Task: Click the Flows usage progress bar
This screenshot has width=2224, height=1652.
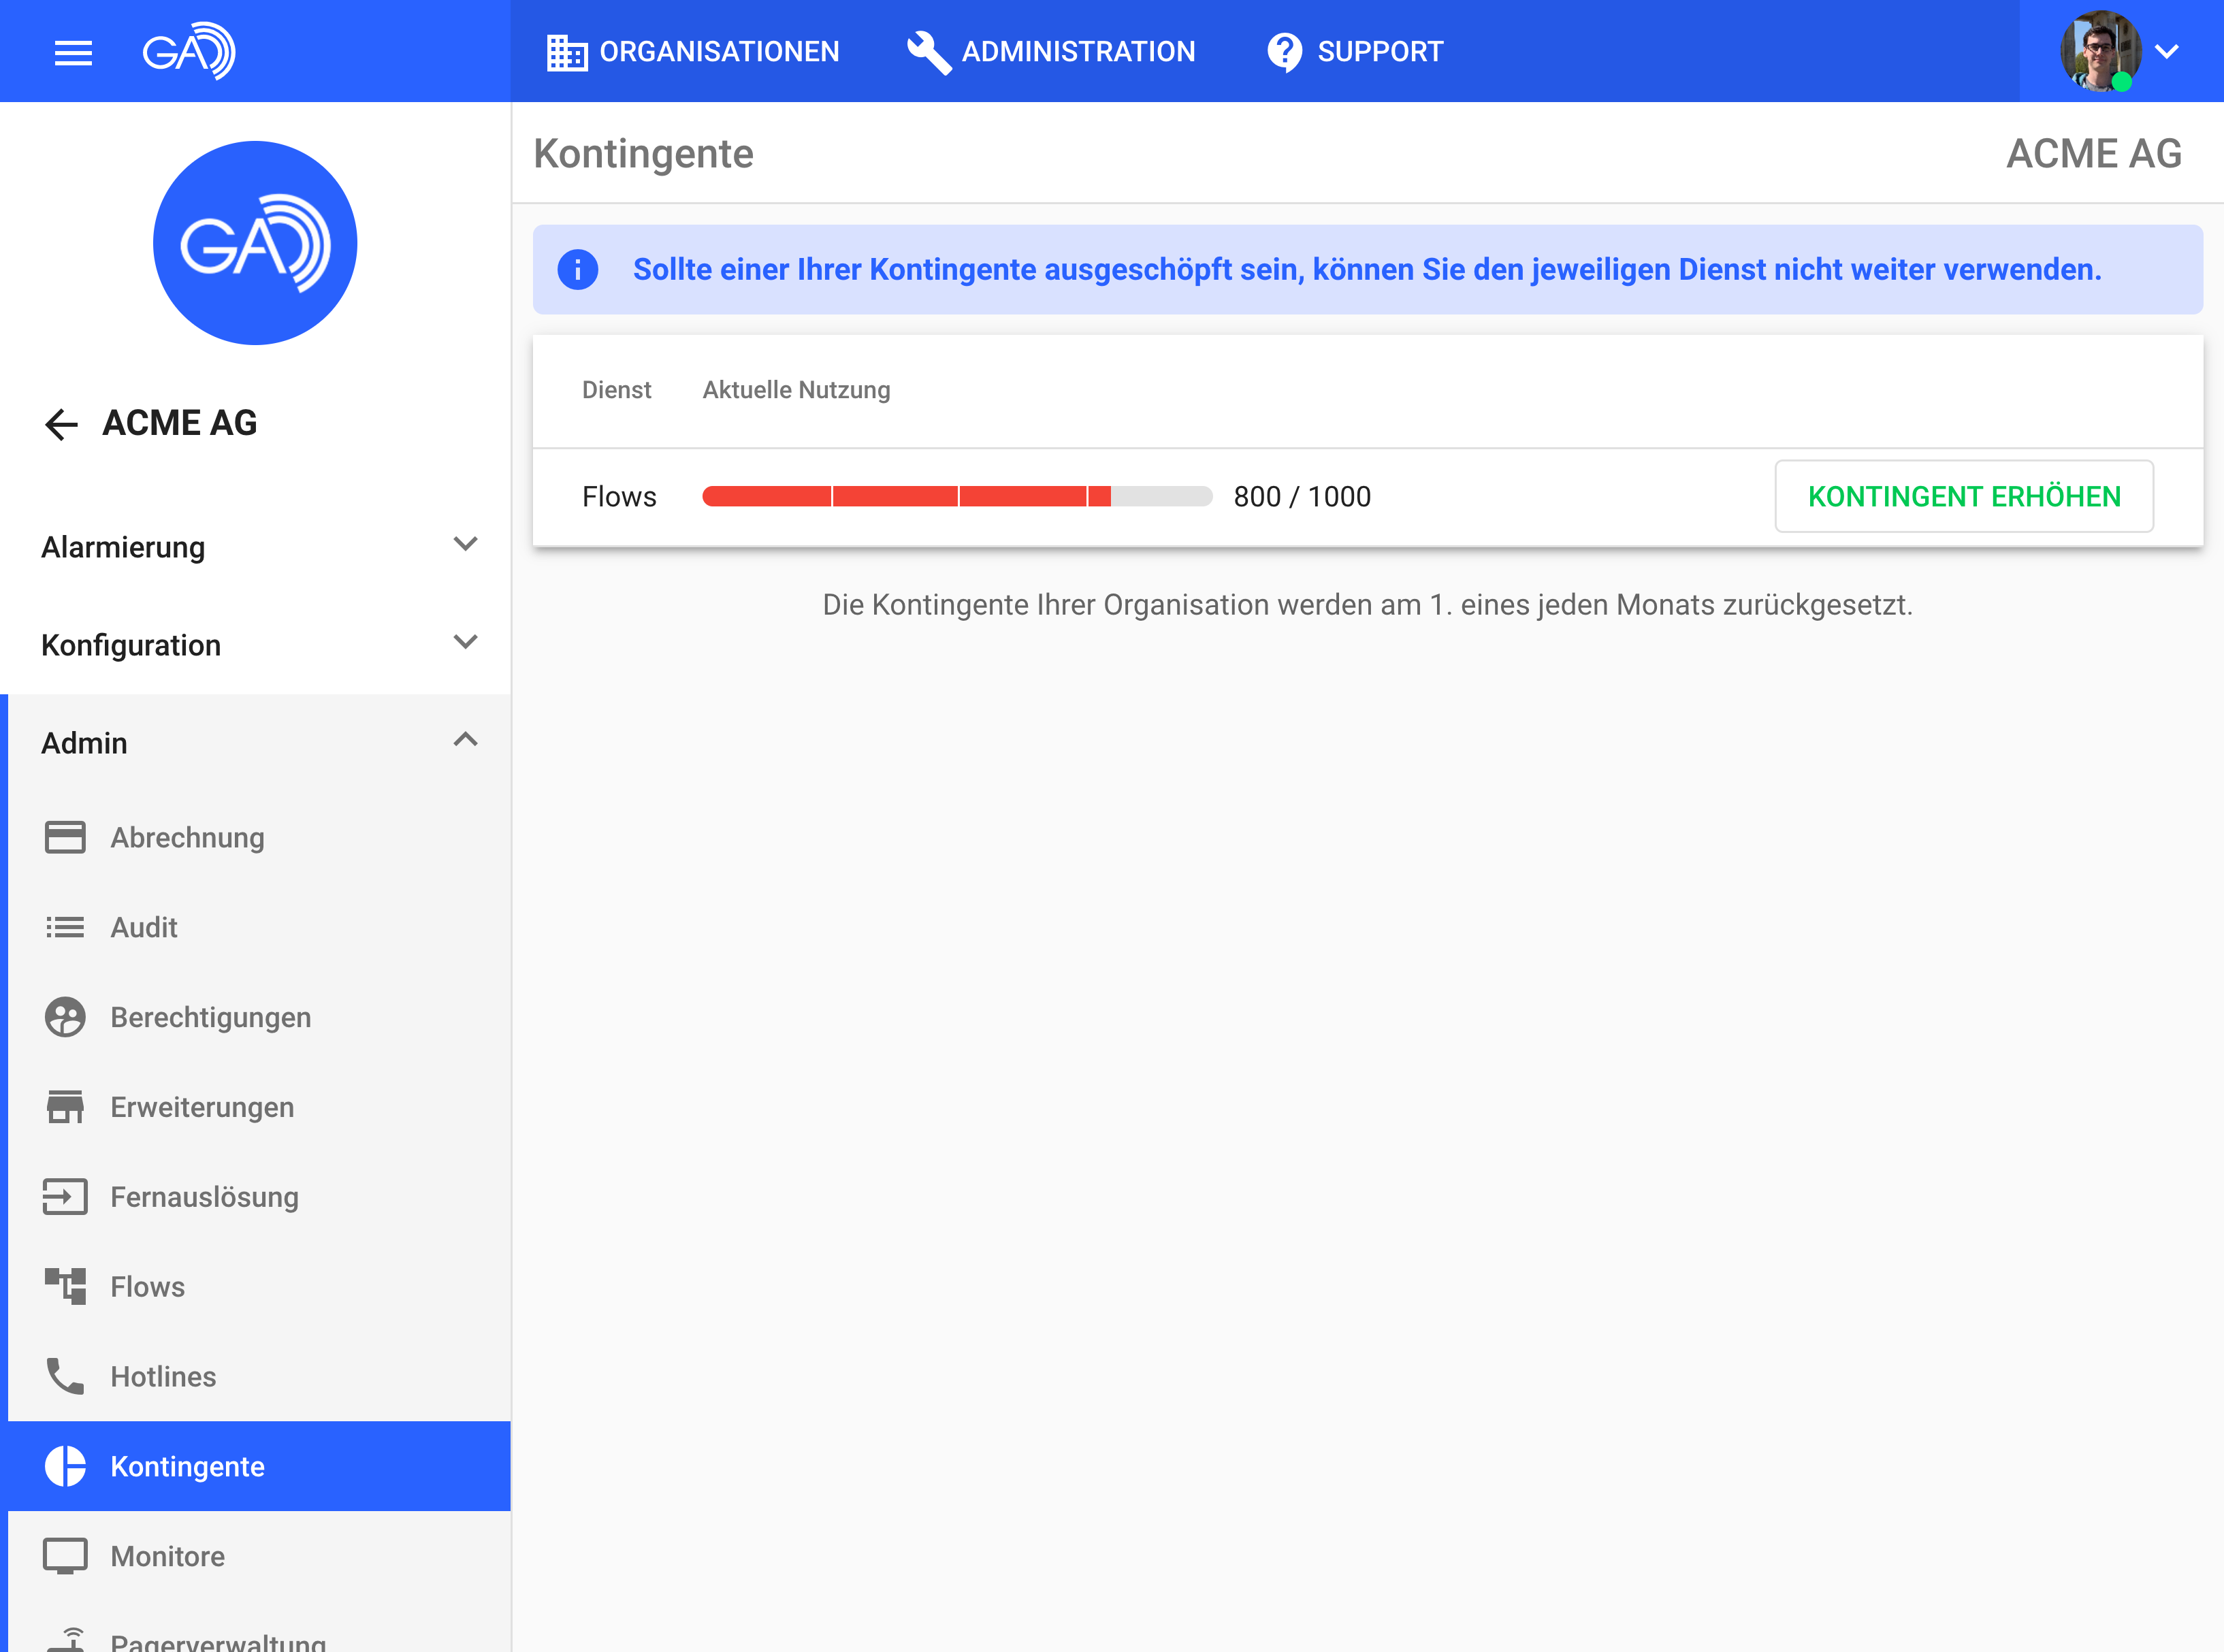Action: click(957, 497)
